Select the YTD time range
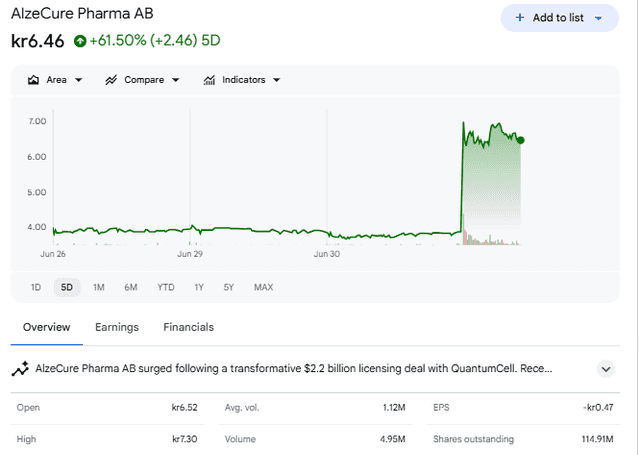Viewport: 640px width, 455px height. tap(166, 287)
